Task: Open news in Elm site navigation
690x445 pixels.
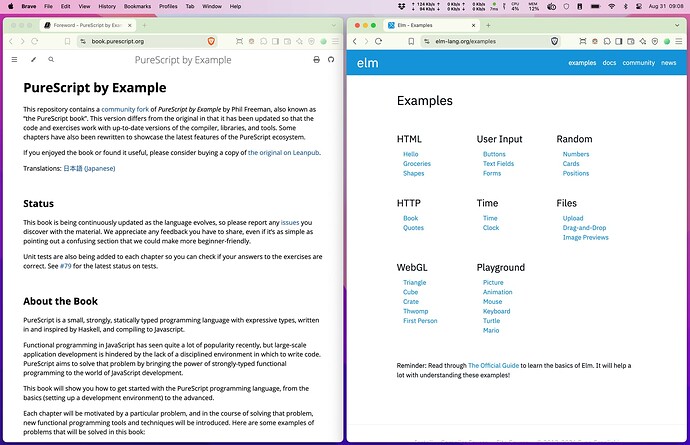Action: (x=668, y=63)
